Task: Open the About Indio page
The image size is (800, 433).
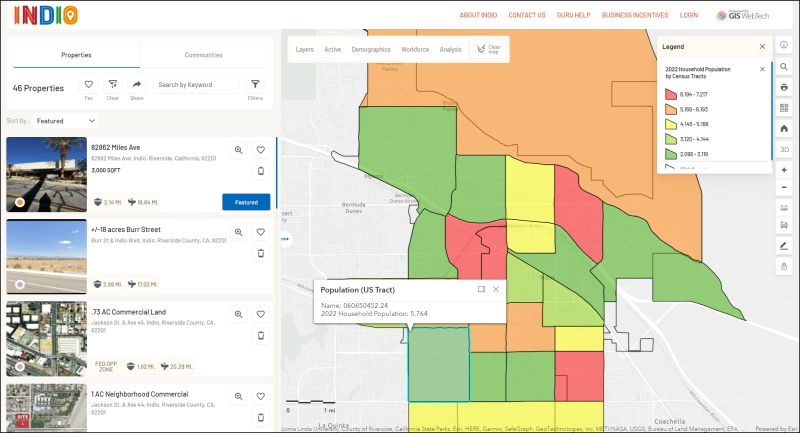Action: click(x=478, y=15)
